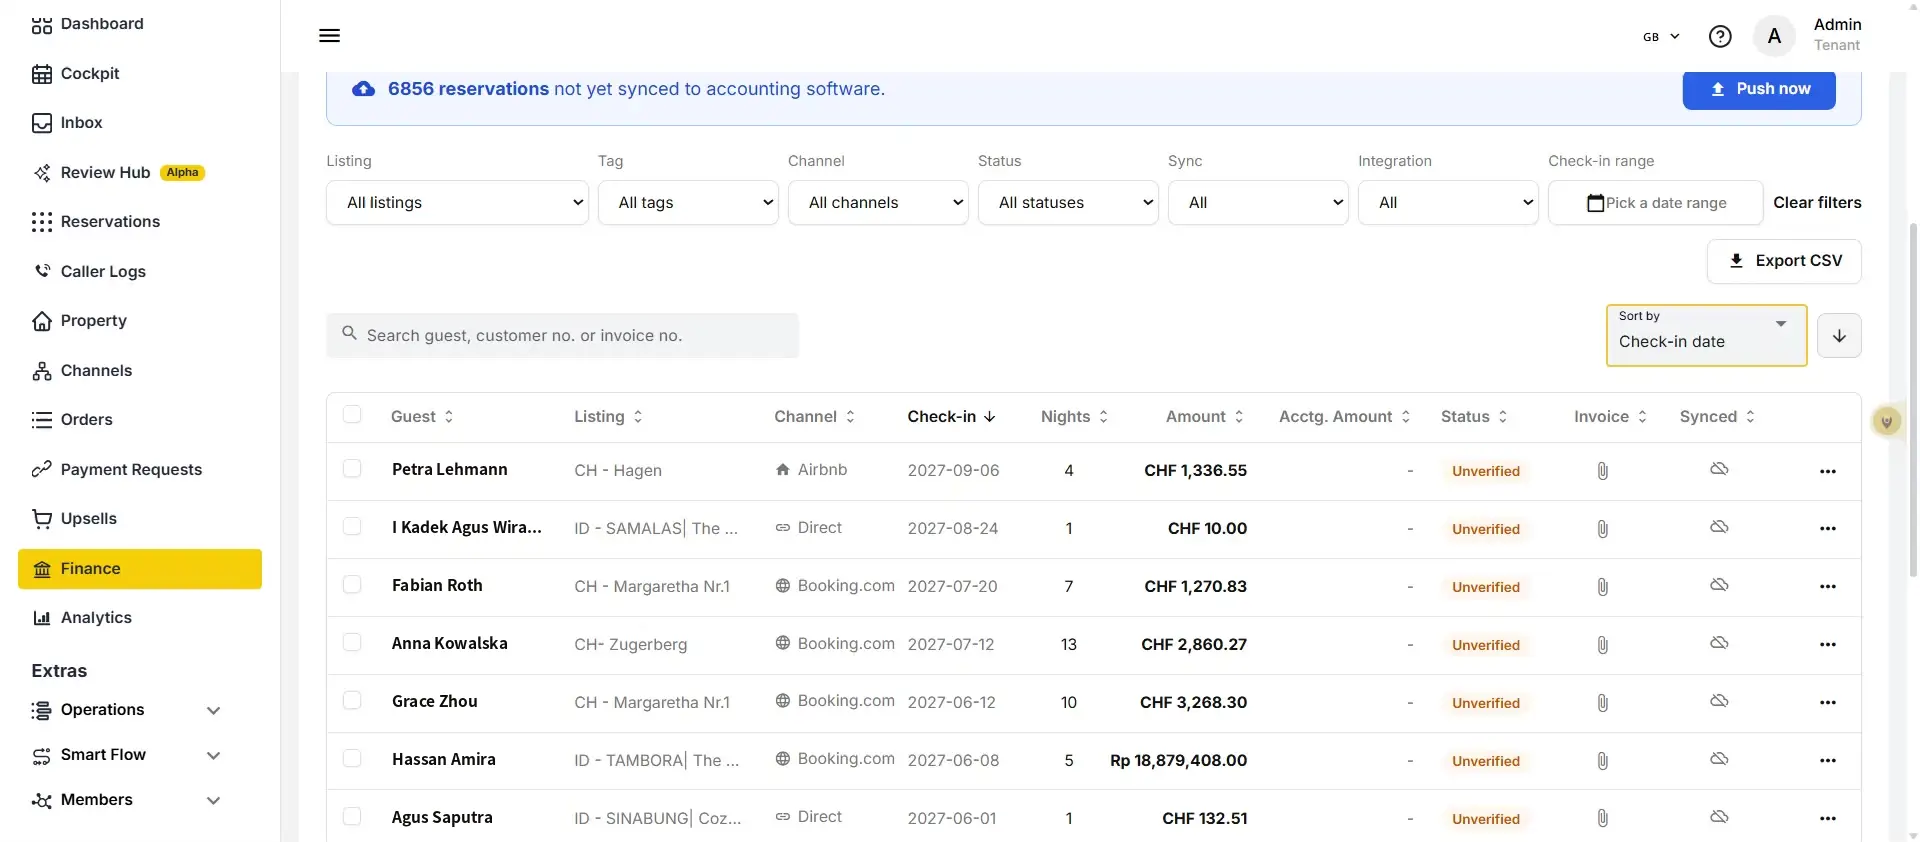Click the Admin avatar icon

(1774, 37)
